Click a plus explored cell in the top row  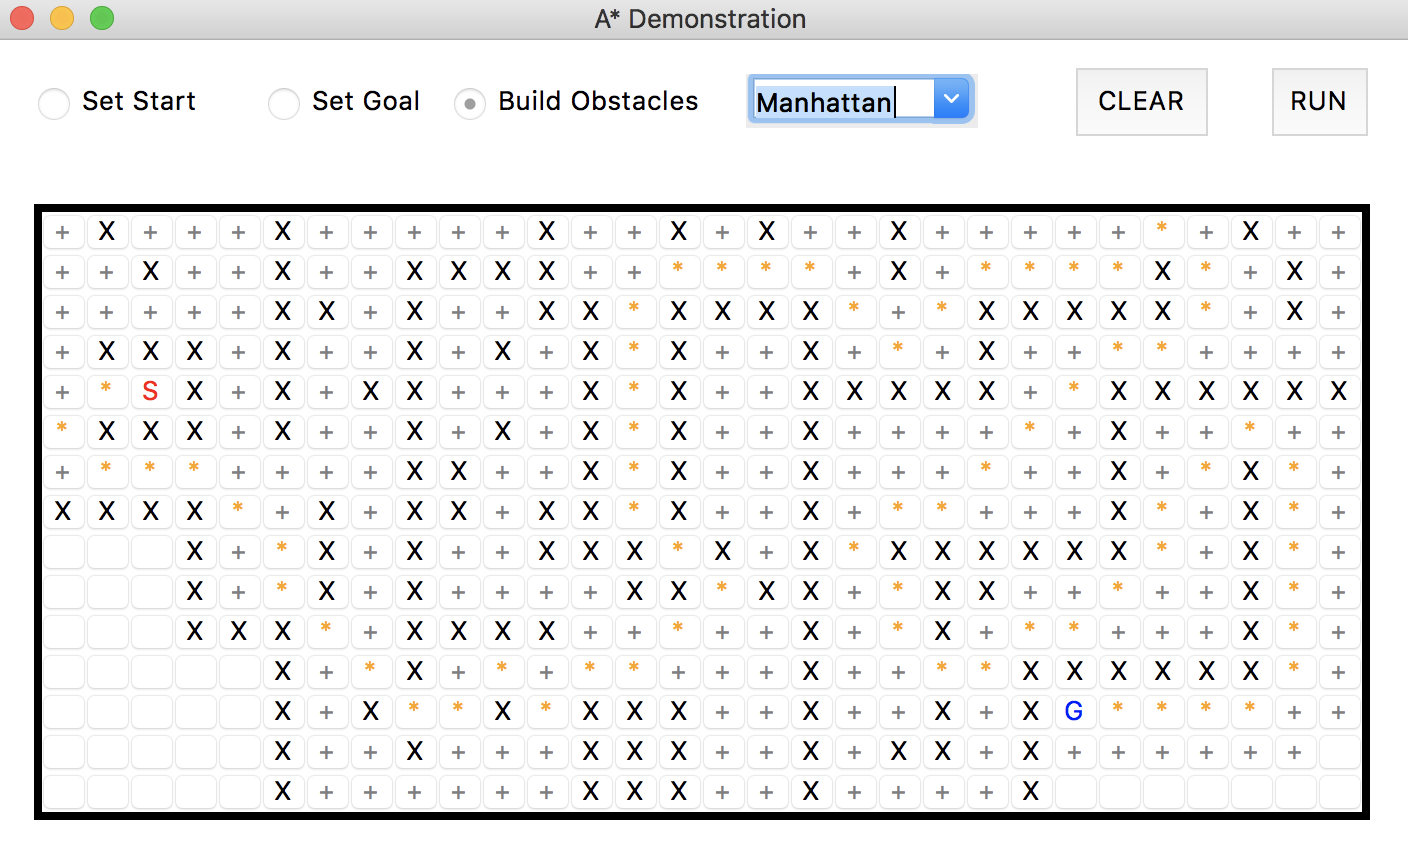pyautogui.click(x=63, y=231)
